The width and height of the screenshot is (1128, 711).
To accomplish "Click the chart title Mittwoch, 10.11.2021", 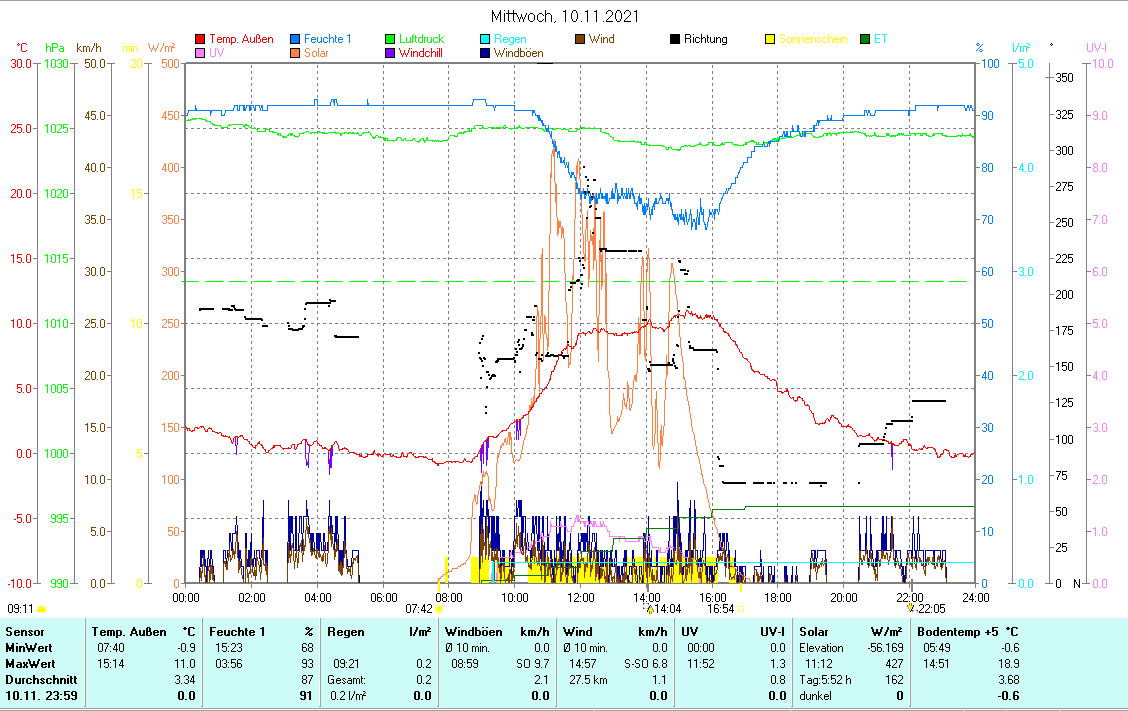I will point(565,17).
